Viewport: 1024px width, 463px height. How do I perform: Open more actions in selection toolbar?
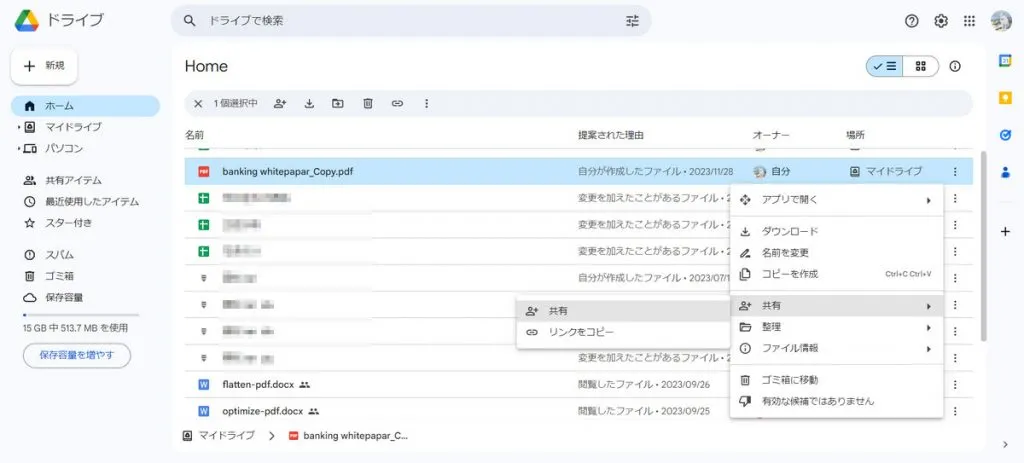pyautogui.click(x=426, y=103)
